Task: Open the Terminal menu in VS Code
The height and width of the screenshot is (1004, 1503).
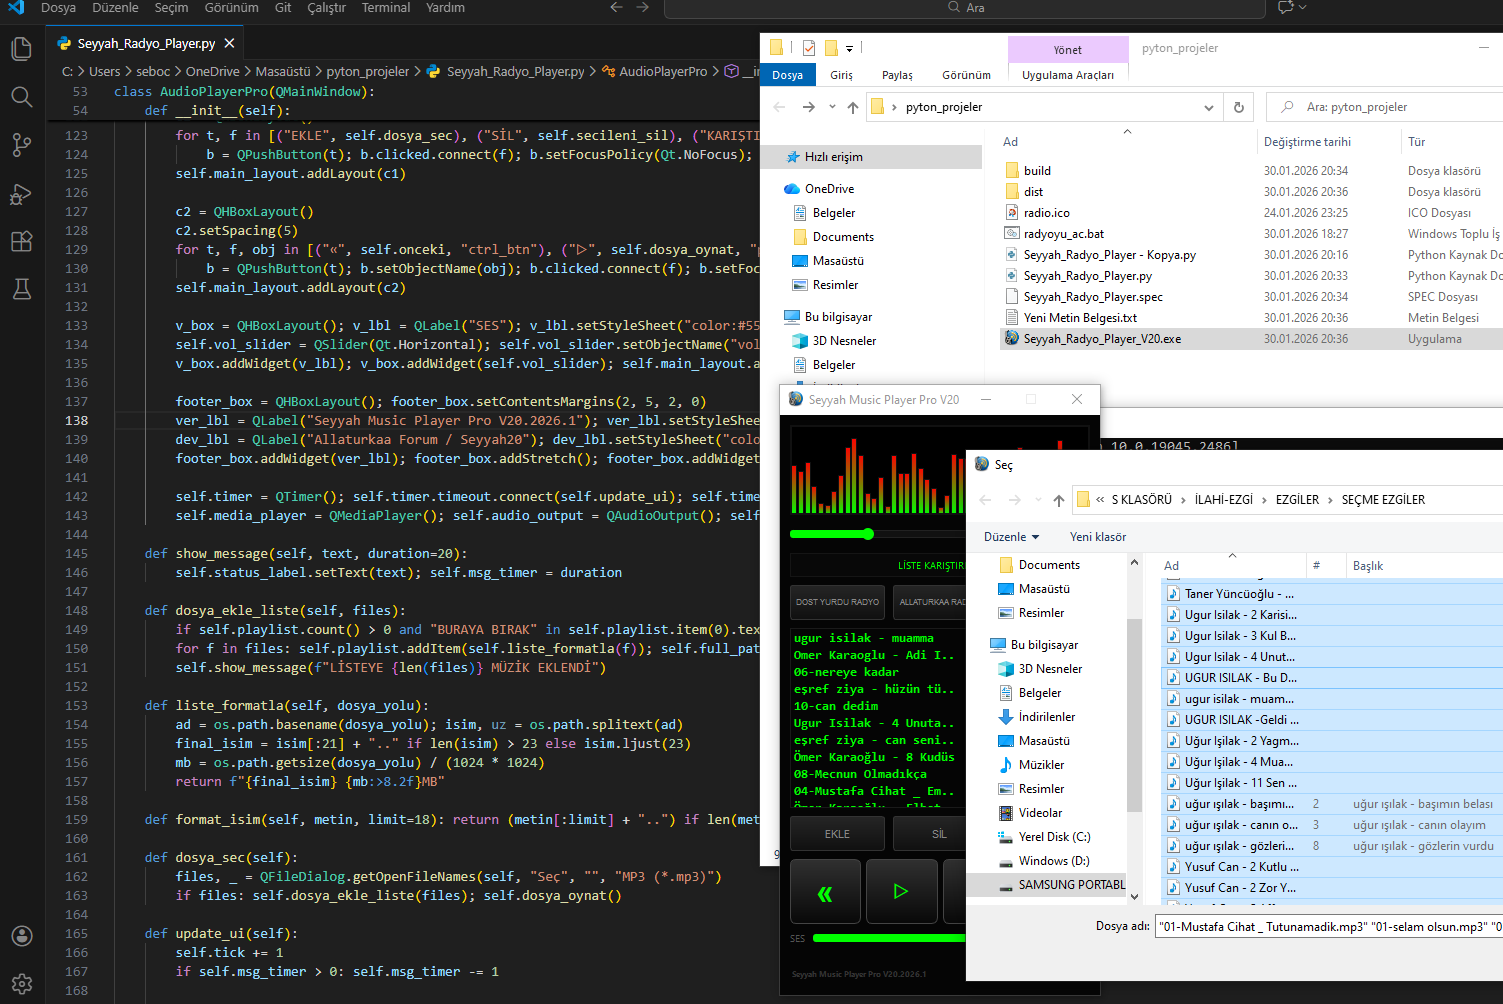Action: [385, 8]
